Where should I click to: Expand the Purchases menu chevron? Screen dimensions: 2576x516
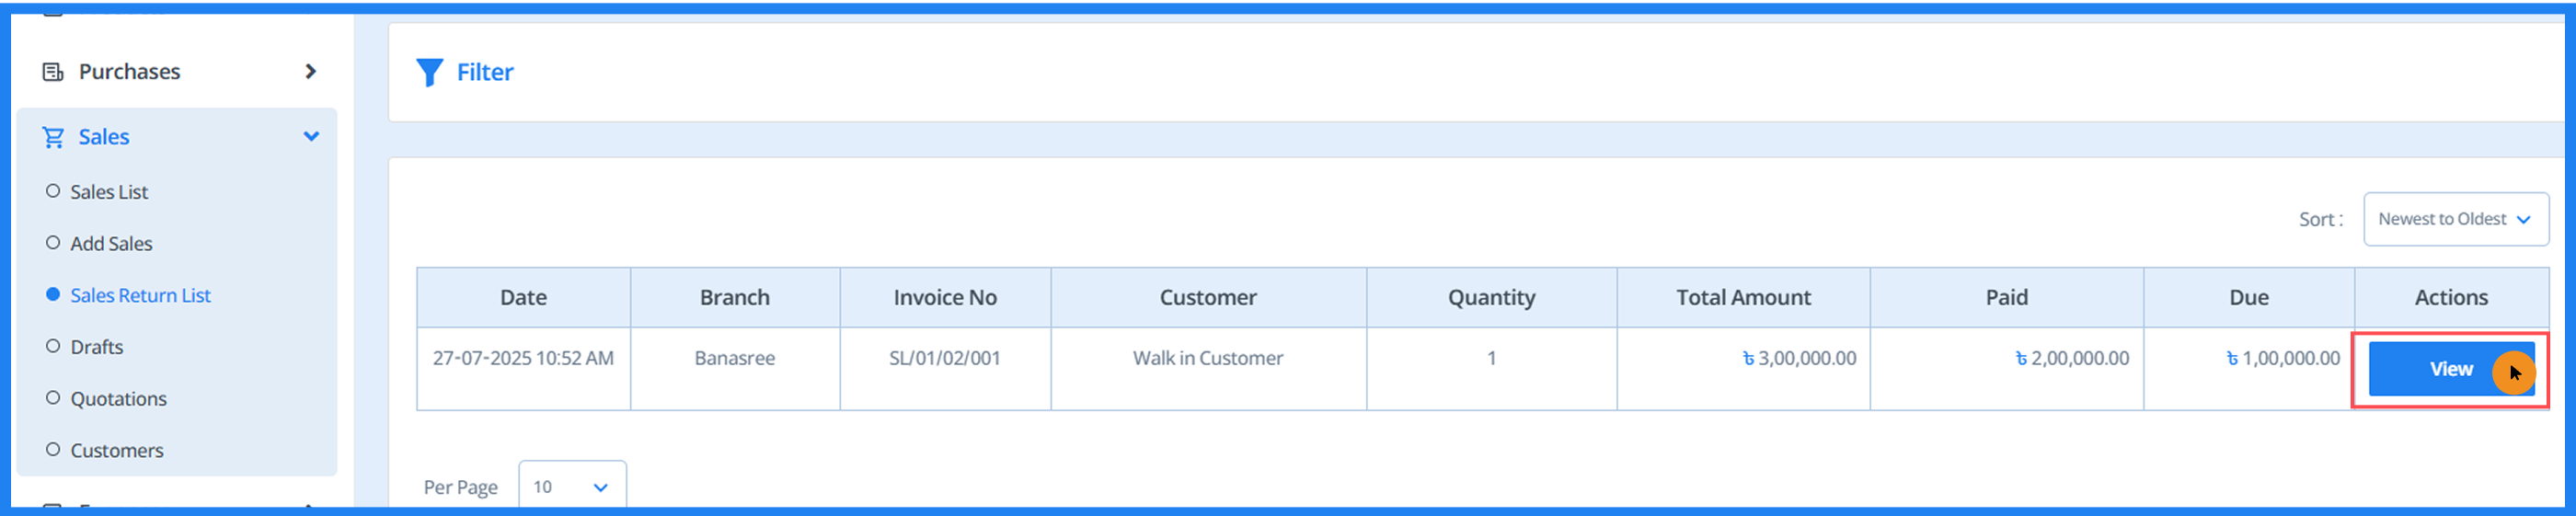pyautogui.click(x=311, y=72)
